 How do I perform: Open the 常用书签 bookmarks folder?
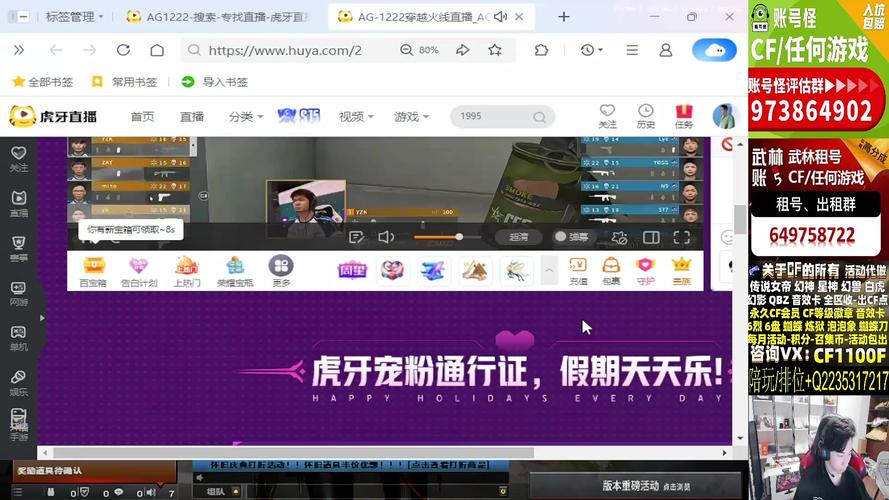pos(124,82)
